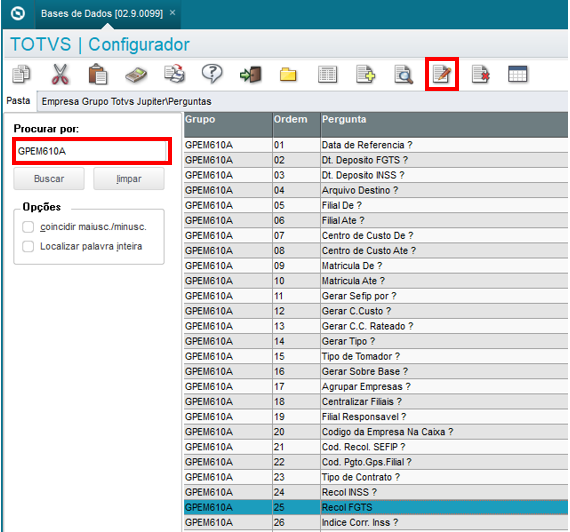Select row Gerar Tipo ?
The height and width of the screenshot is (532, 570).
[x=376, y=341]
